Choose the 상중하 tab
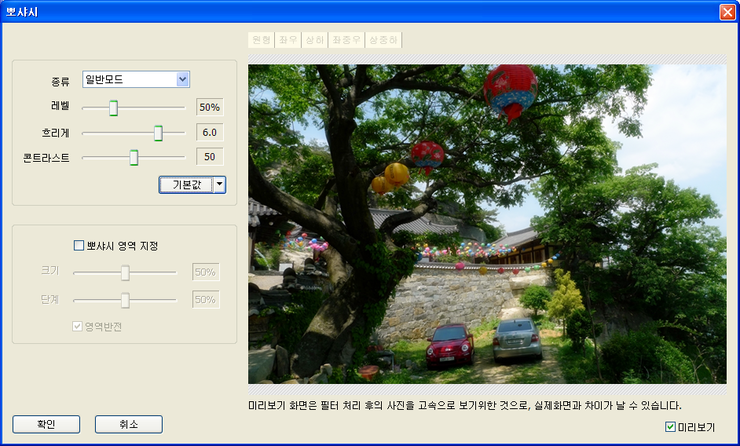Screen dimensions: 740x446 point(384,40)
